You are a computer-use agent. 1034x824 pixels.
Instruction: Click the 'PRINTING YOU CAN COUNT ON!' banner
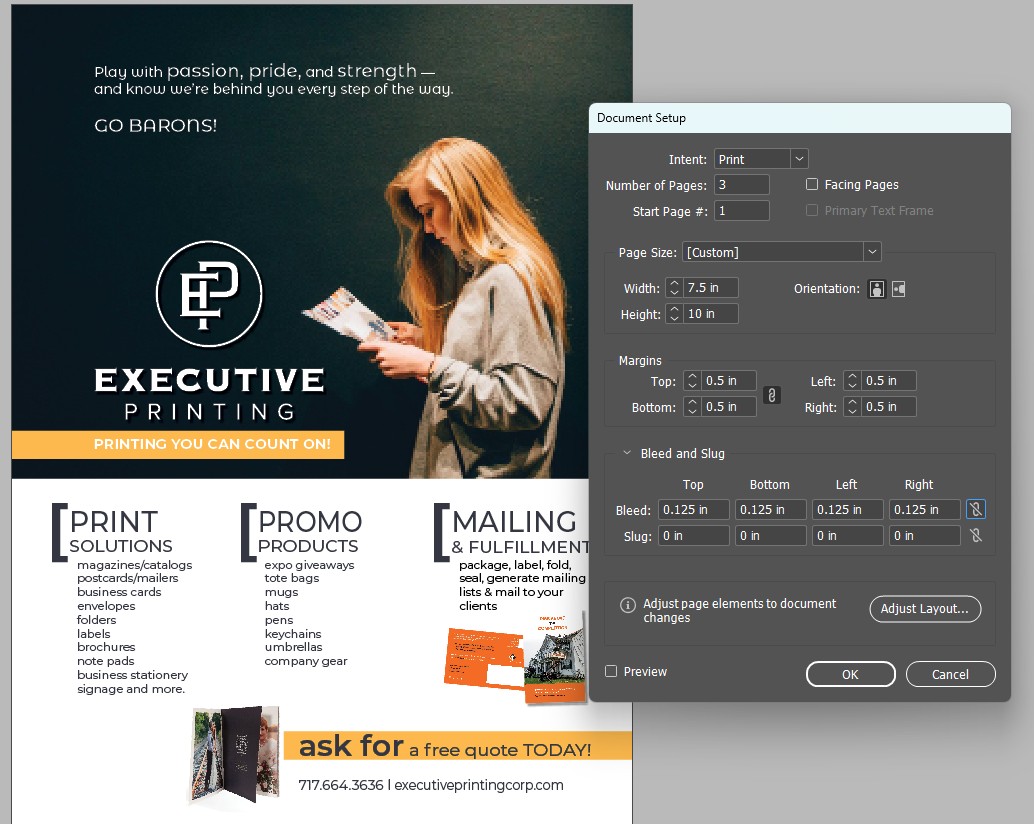178,444
